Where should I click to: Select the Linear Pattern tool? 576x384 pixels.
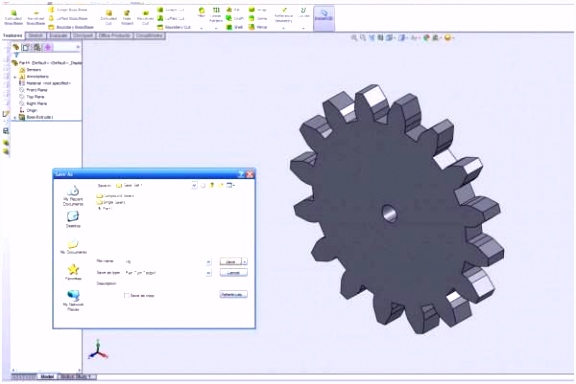pos(216,15)
